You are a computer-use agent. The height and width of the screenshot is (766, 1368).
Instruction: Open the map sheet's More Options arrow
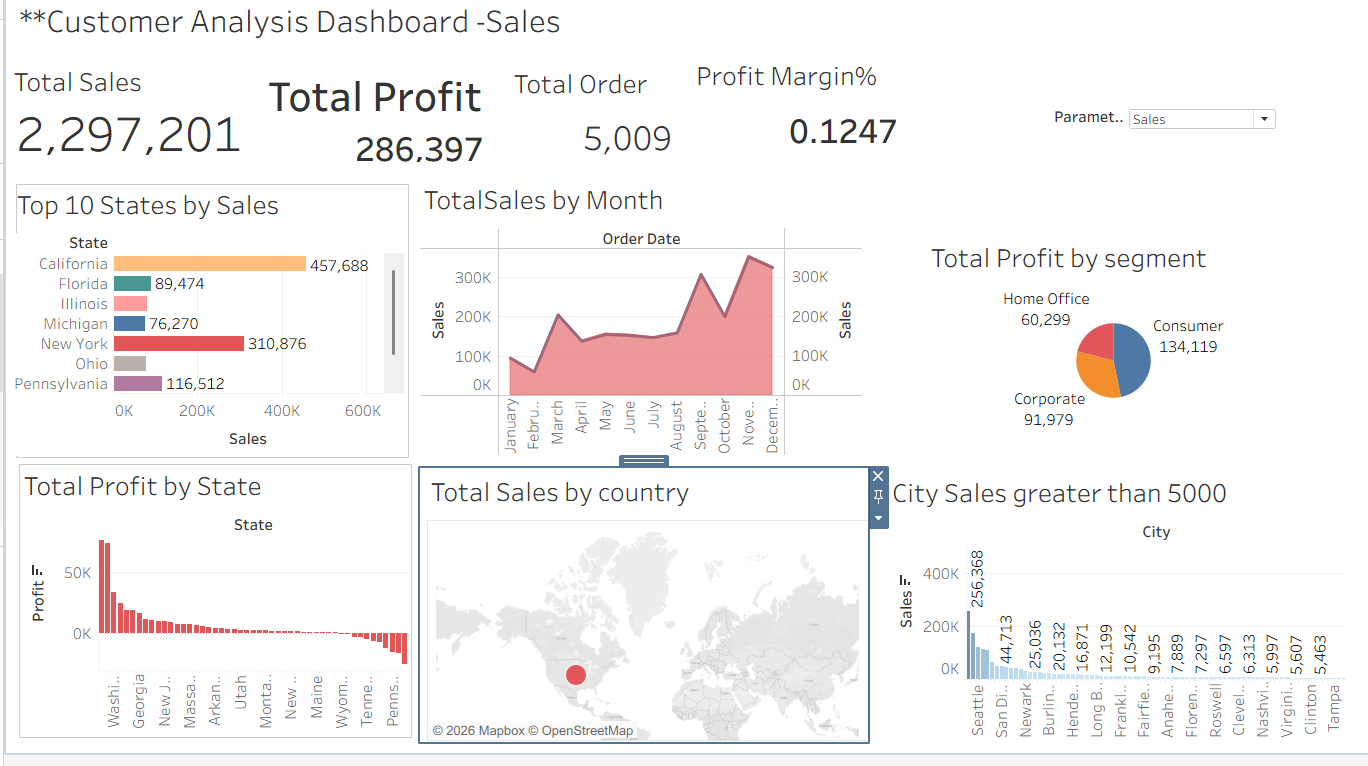(878, 518)
